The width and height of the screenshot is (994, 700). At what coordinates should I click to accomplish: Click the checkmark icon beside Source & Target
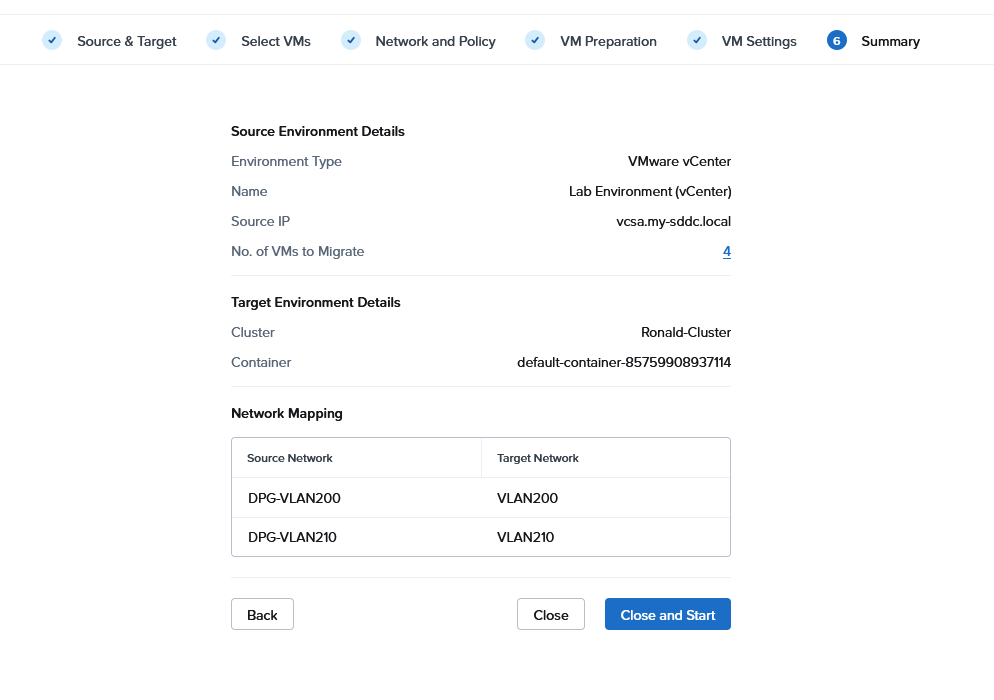(52, 40)
